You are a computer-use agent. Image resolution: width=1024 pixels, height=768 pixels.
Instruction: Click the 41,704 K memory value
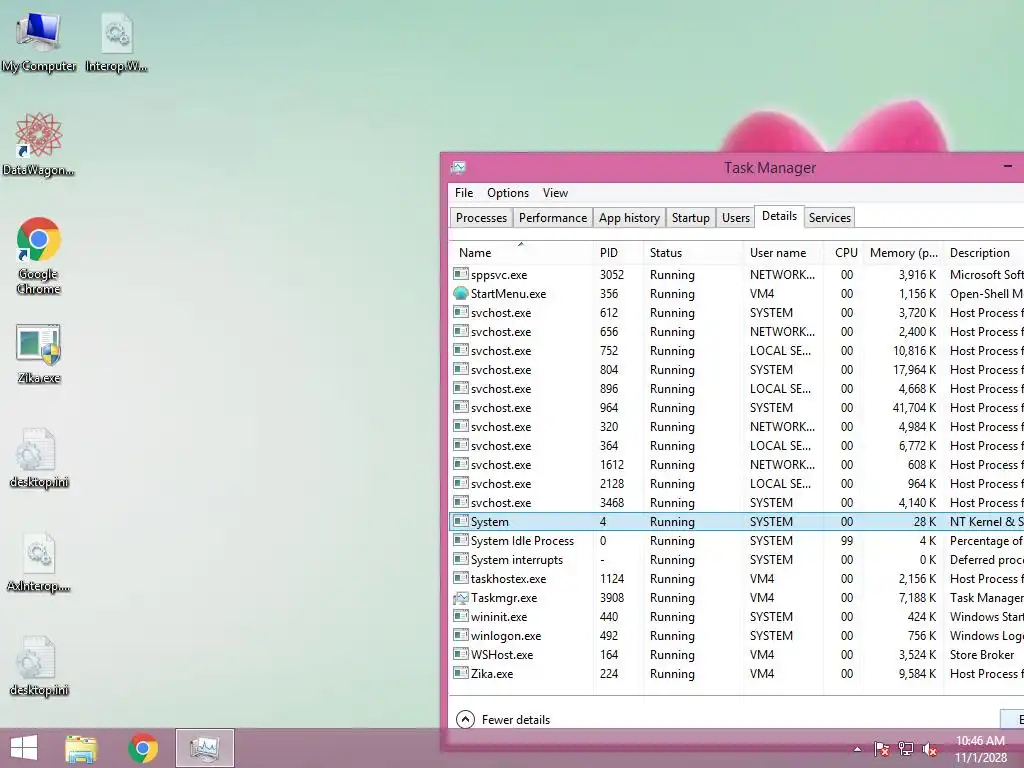[914, 408]
